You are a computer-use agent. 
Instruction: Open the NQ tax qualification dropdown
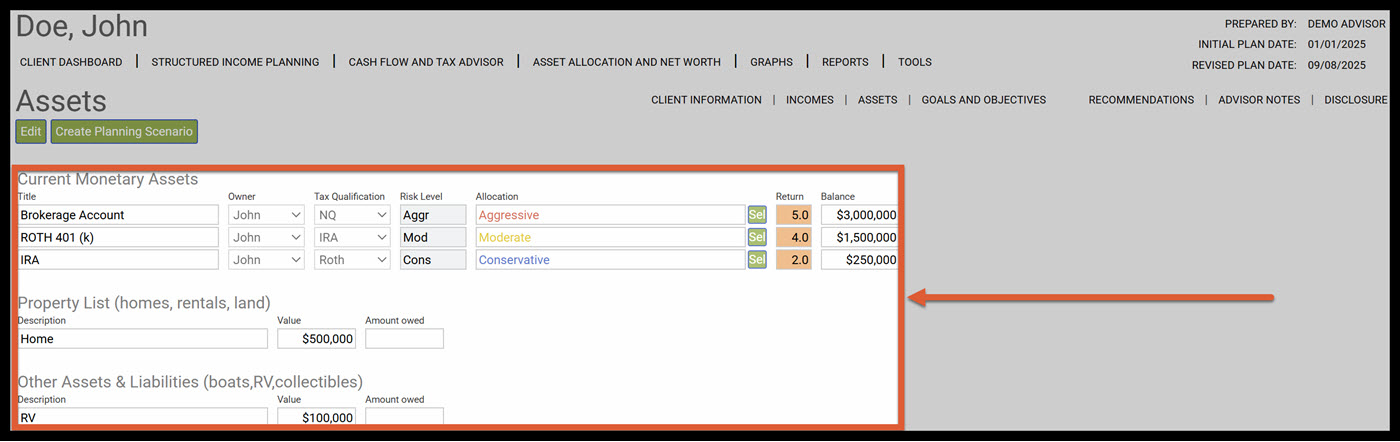coord(352,215)
